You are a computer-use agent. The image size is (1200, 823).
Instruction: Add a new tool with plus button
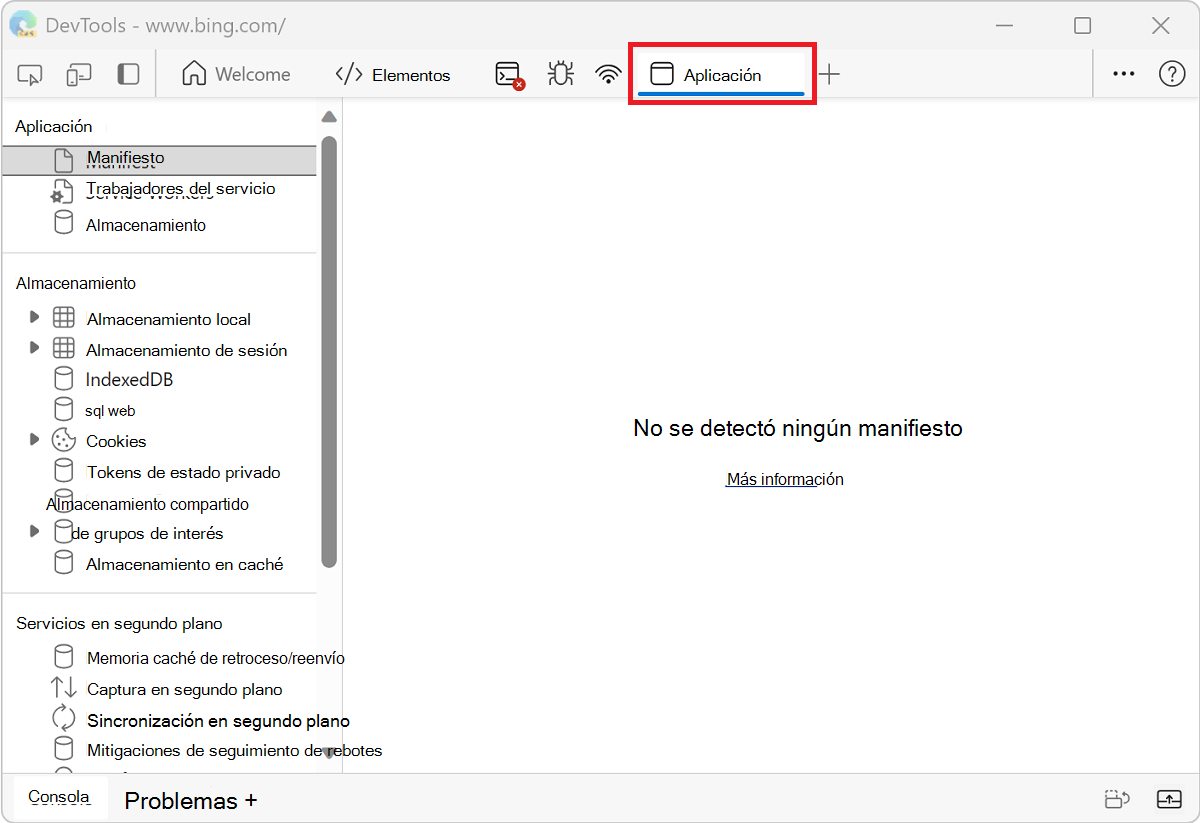coord(829,74)
